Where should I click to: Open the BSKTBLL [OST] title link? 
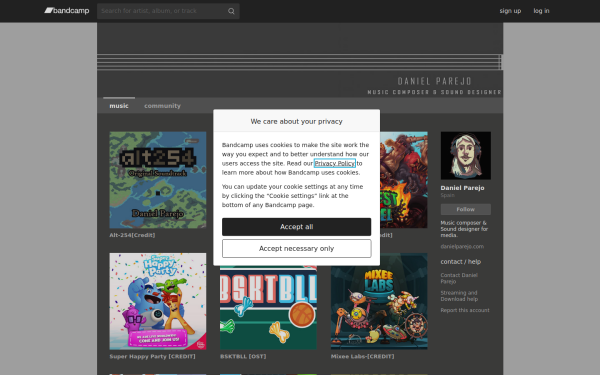(x=243, y=357)
